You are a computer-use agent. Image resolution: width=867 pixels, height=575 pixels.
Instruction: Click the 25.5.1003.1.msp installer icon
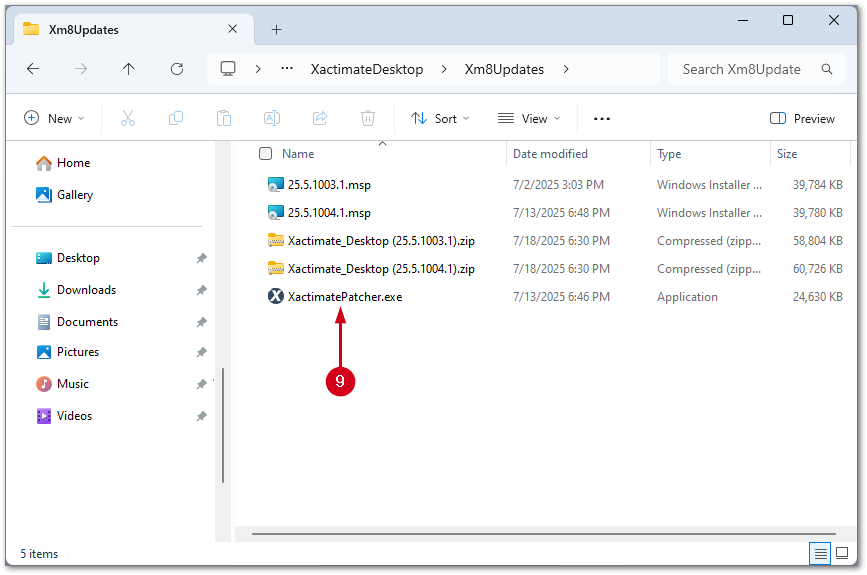(275, 185)
